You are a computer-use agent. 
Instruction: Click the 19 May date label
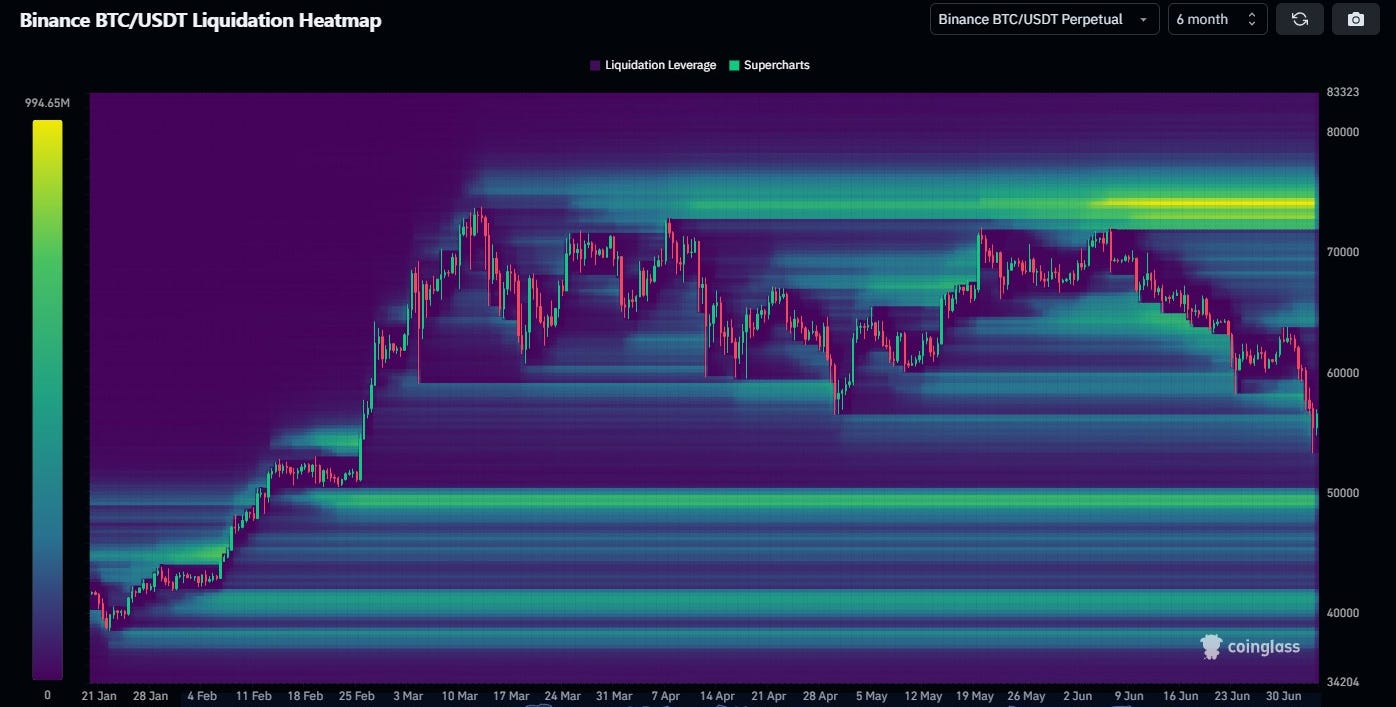pyautogui.click(x=975, y=696)
